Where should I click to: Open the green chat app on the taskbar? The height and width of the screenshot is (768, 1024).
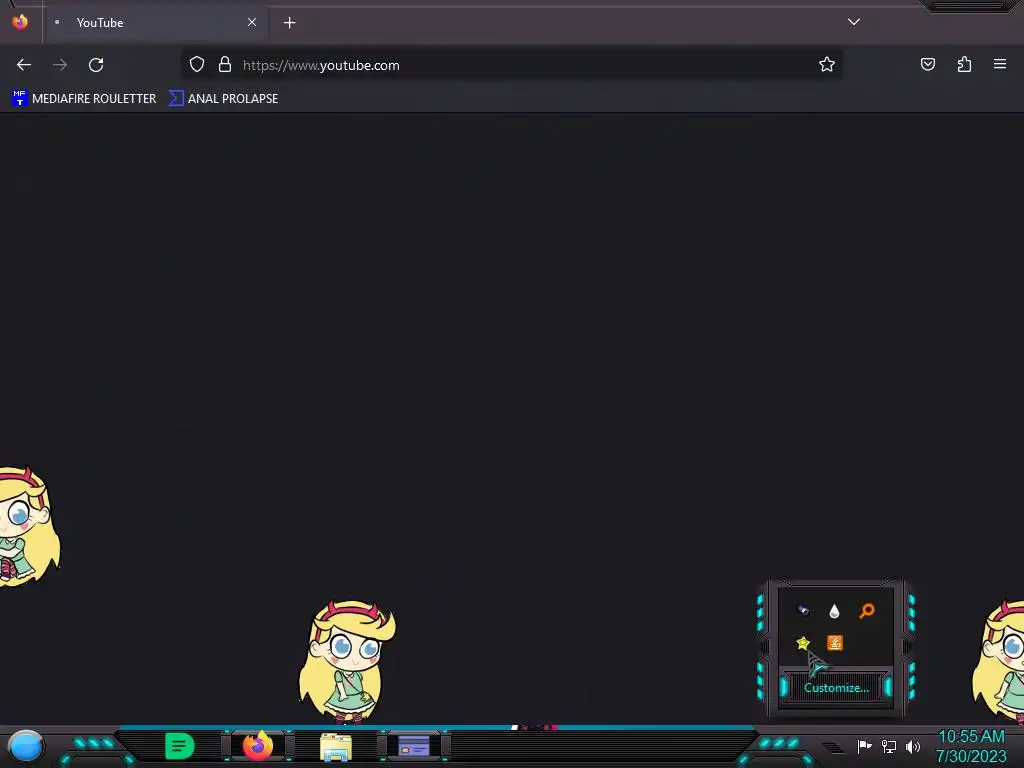180,746
